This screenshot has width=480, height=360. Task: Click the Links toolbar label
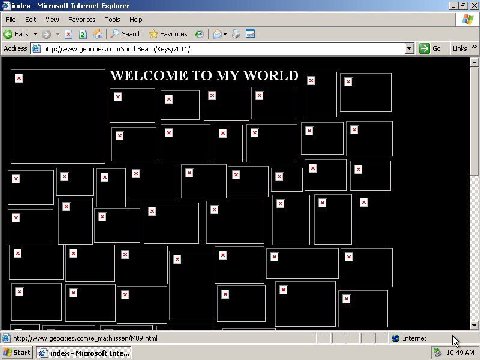[x=459, y=48]
